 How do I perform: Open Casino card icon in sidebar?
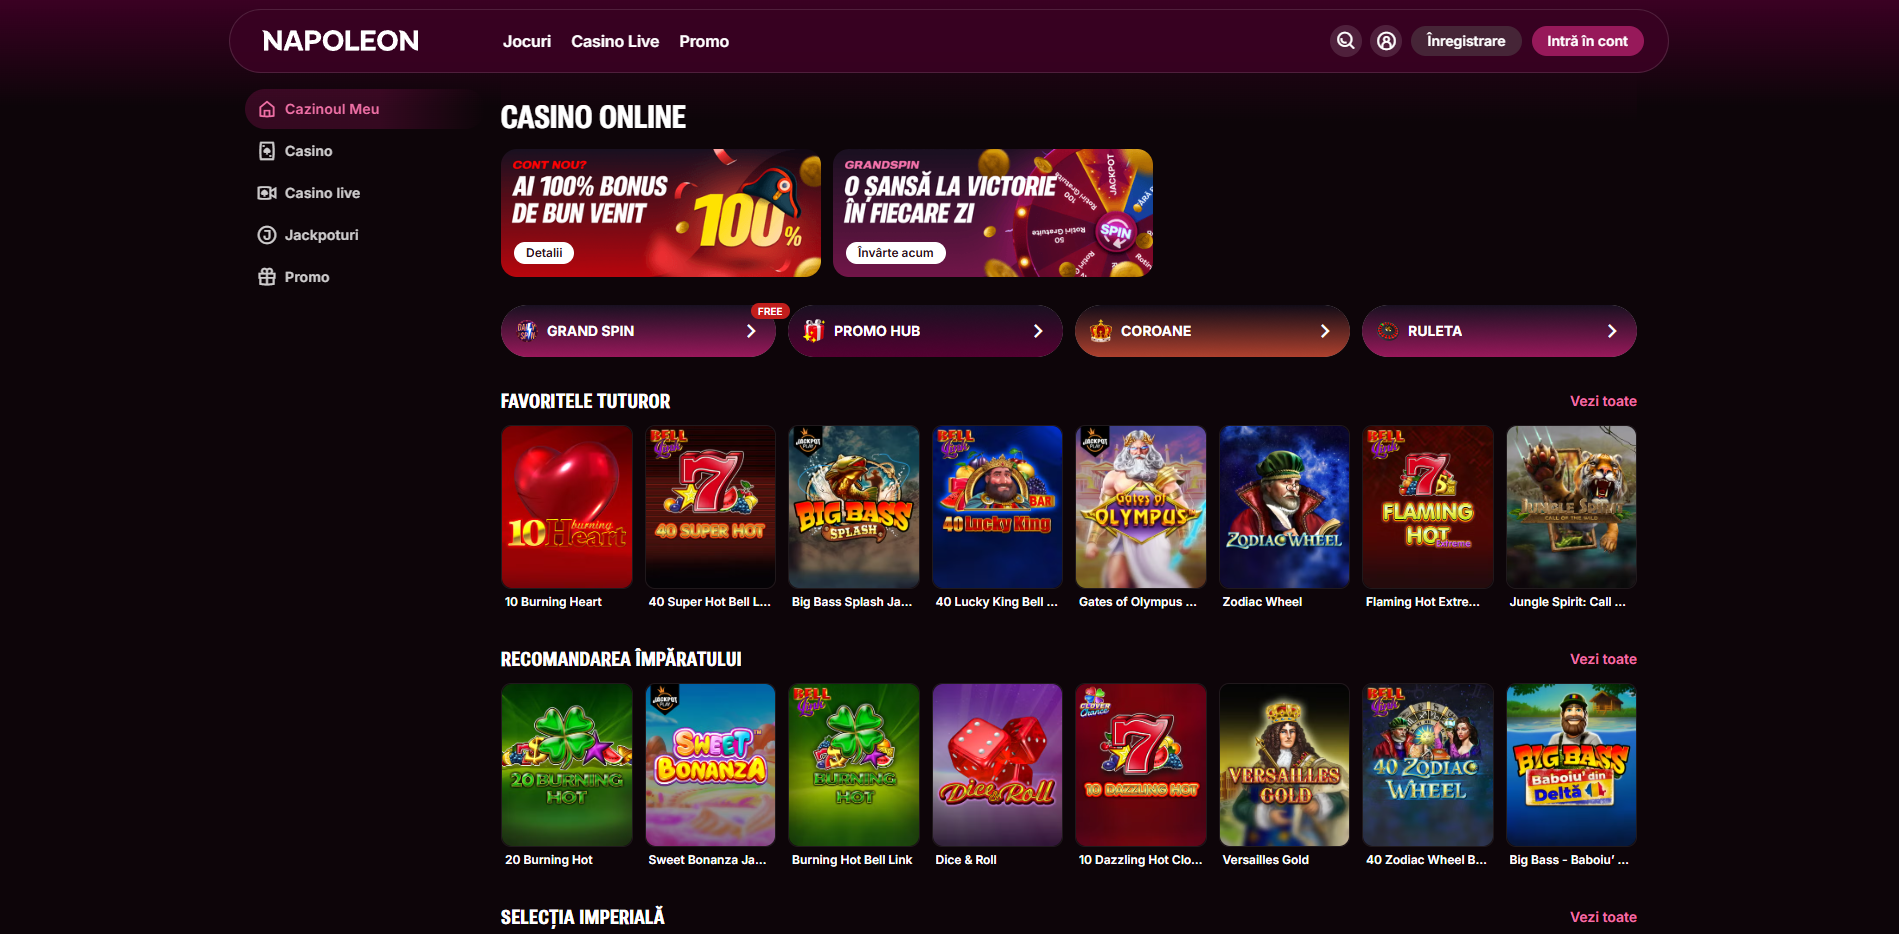pos(267,151)
